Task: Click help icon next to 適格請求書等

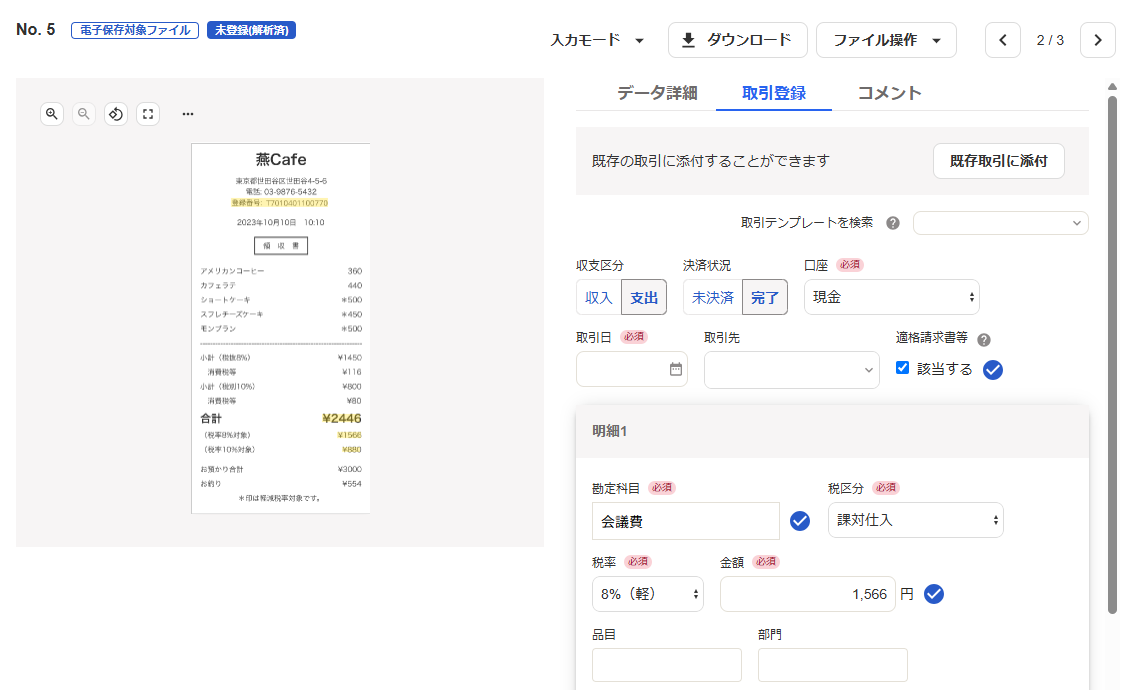Action: point(984,340)
